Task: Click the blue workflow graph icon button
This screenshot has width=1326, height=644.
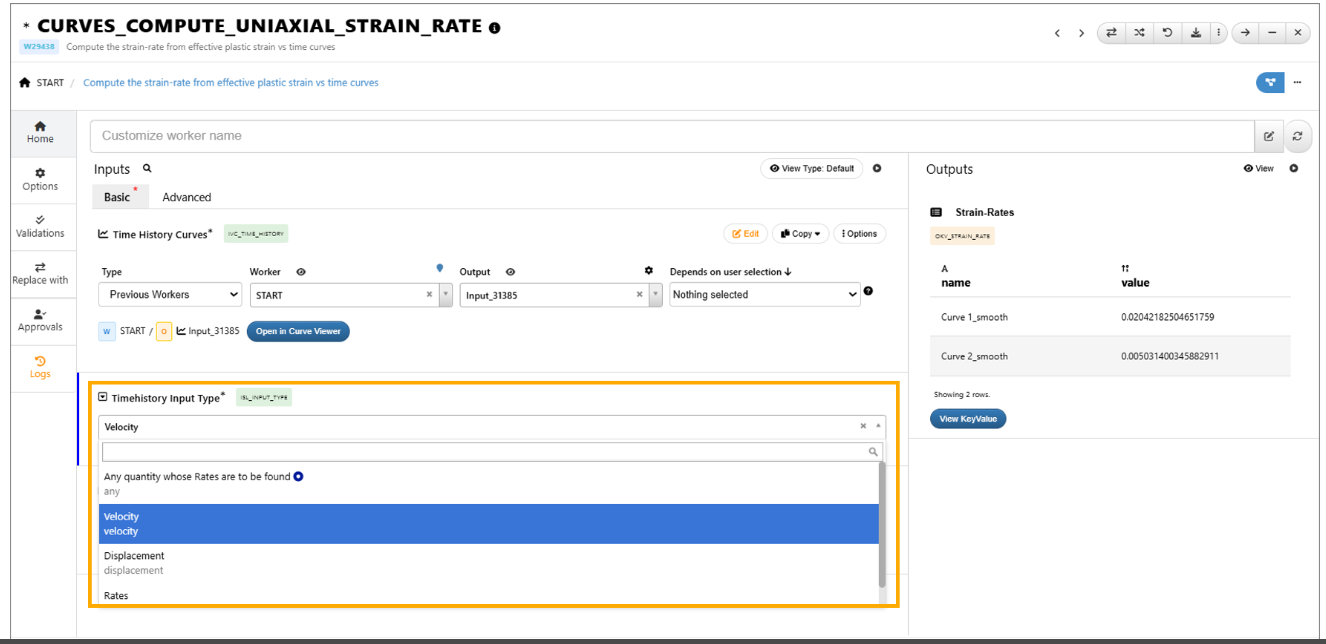Action: (1269, 82)
